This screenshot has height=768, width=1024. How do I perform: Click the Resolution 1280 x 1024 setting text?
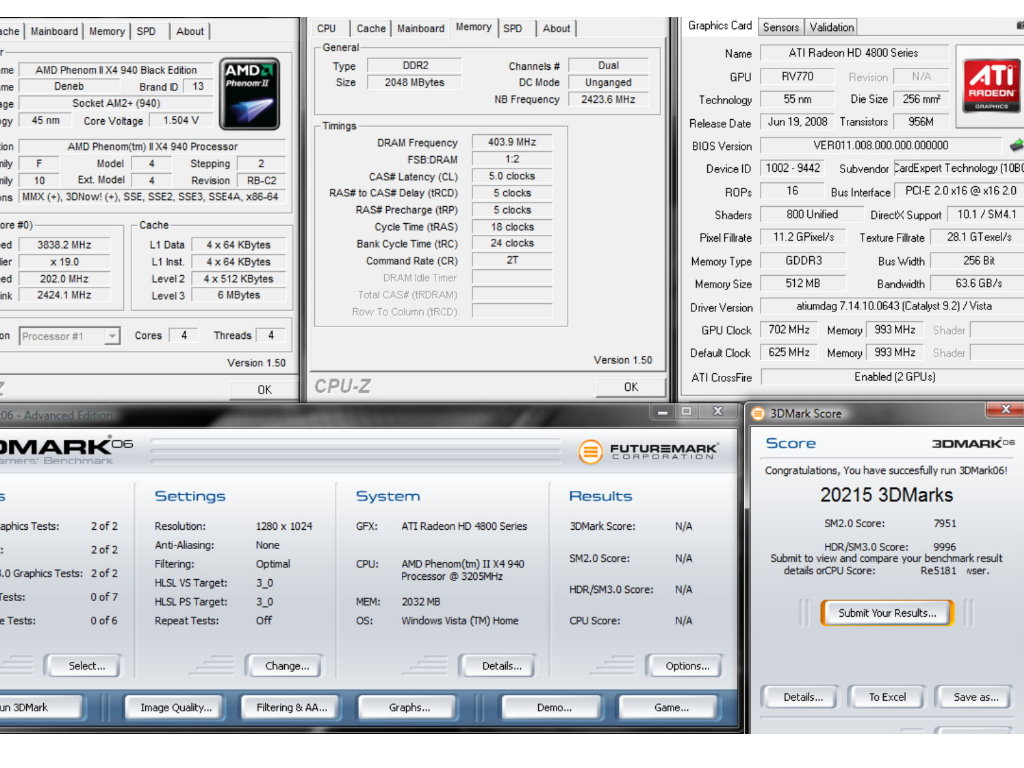point(284,526)
